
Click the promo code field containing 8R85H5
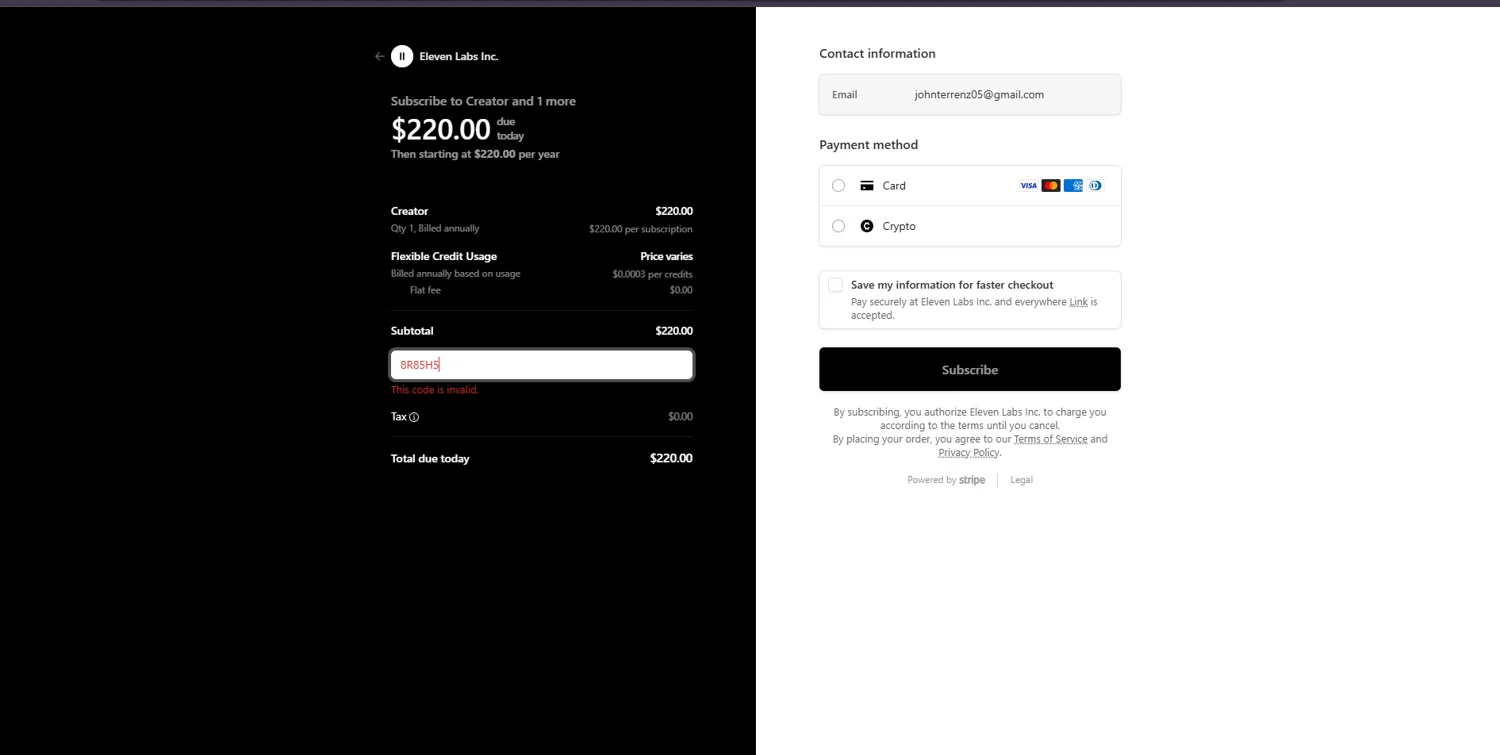point(541,365)
